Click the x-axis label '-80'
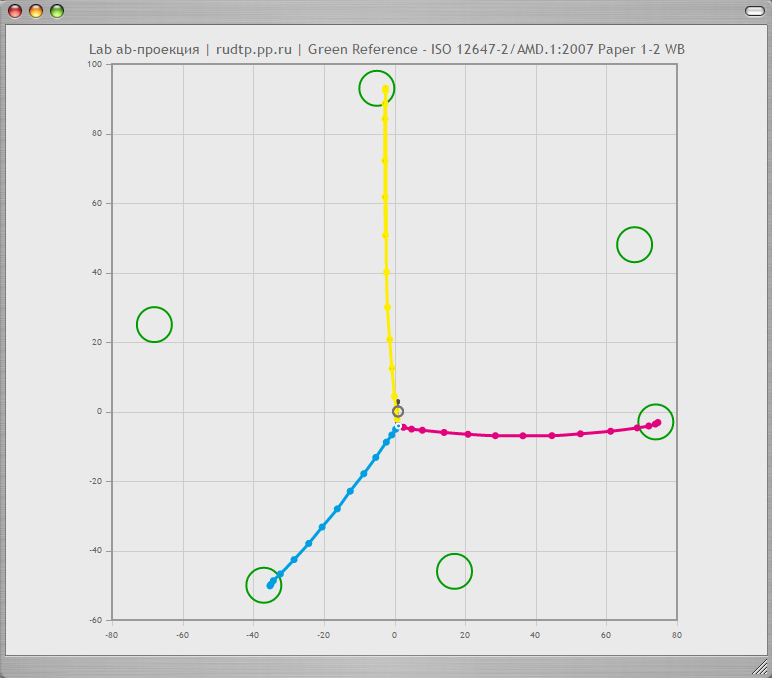The width and height of the screenshot is (772, 678). pyautogui.click(x=112, y=635)
